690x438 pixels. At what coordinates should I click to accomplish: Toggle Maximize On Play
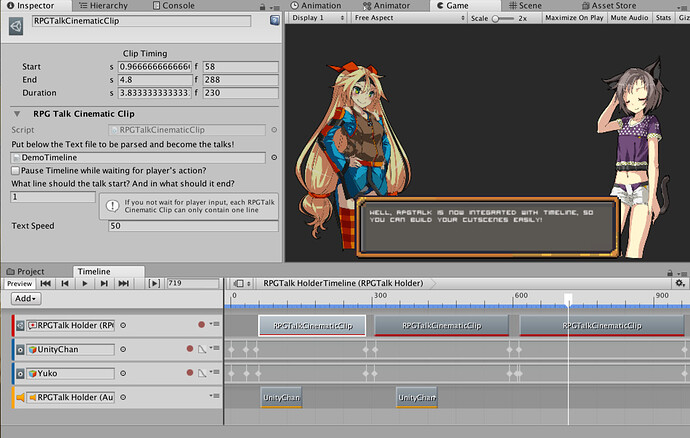point(574,18)
